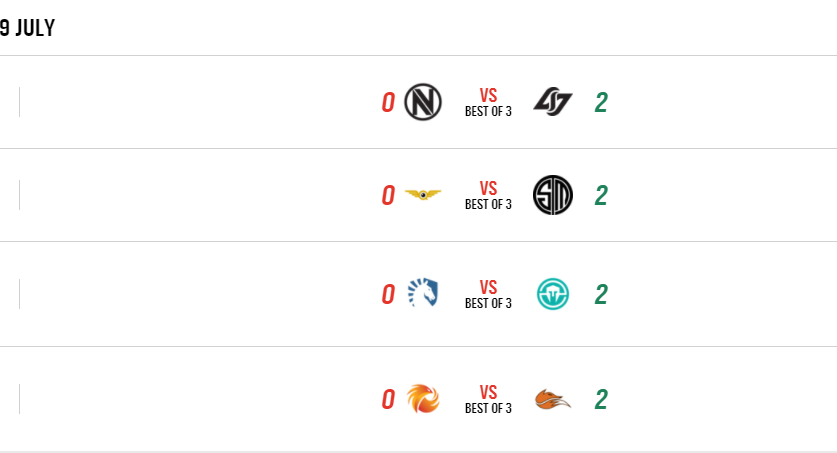Image resolution: width=837 pixels, height=453 pixels.
Task: Click the green 2 score beside CLG
Action: (601, 103)
